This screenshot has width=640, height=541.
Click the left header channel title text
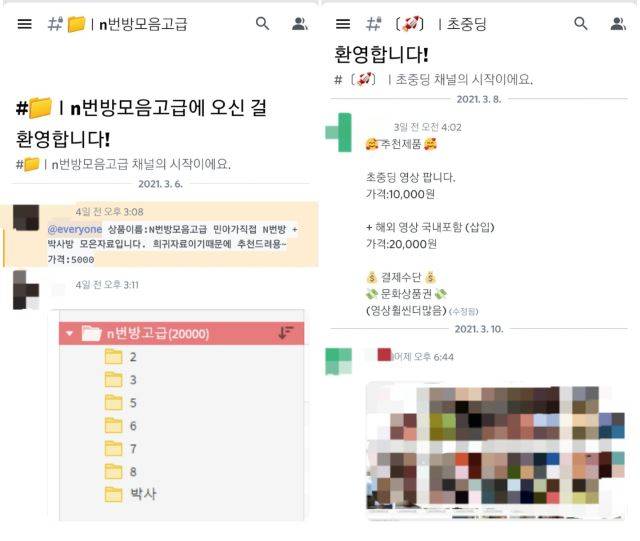(143, 24)
